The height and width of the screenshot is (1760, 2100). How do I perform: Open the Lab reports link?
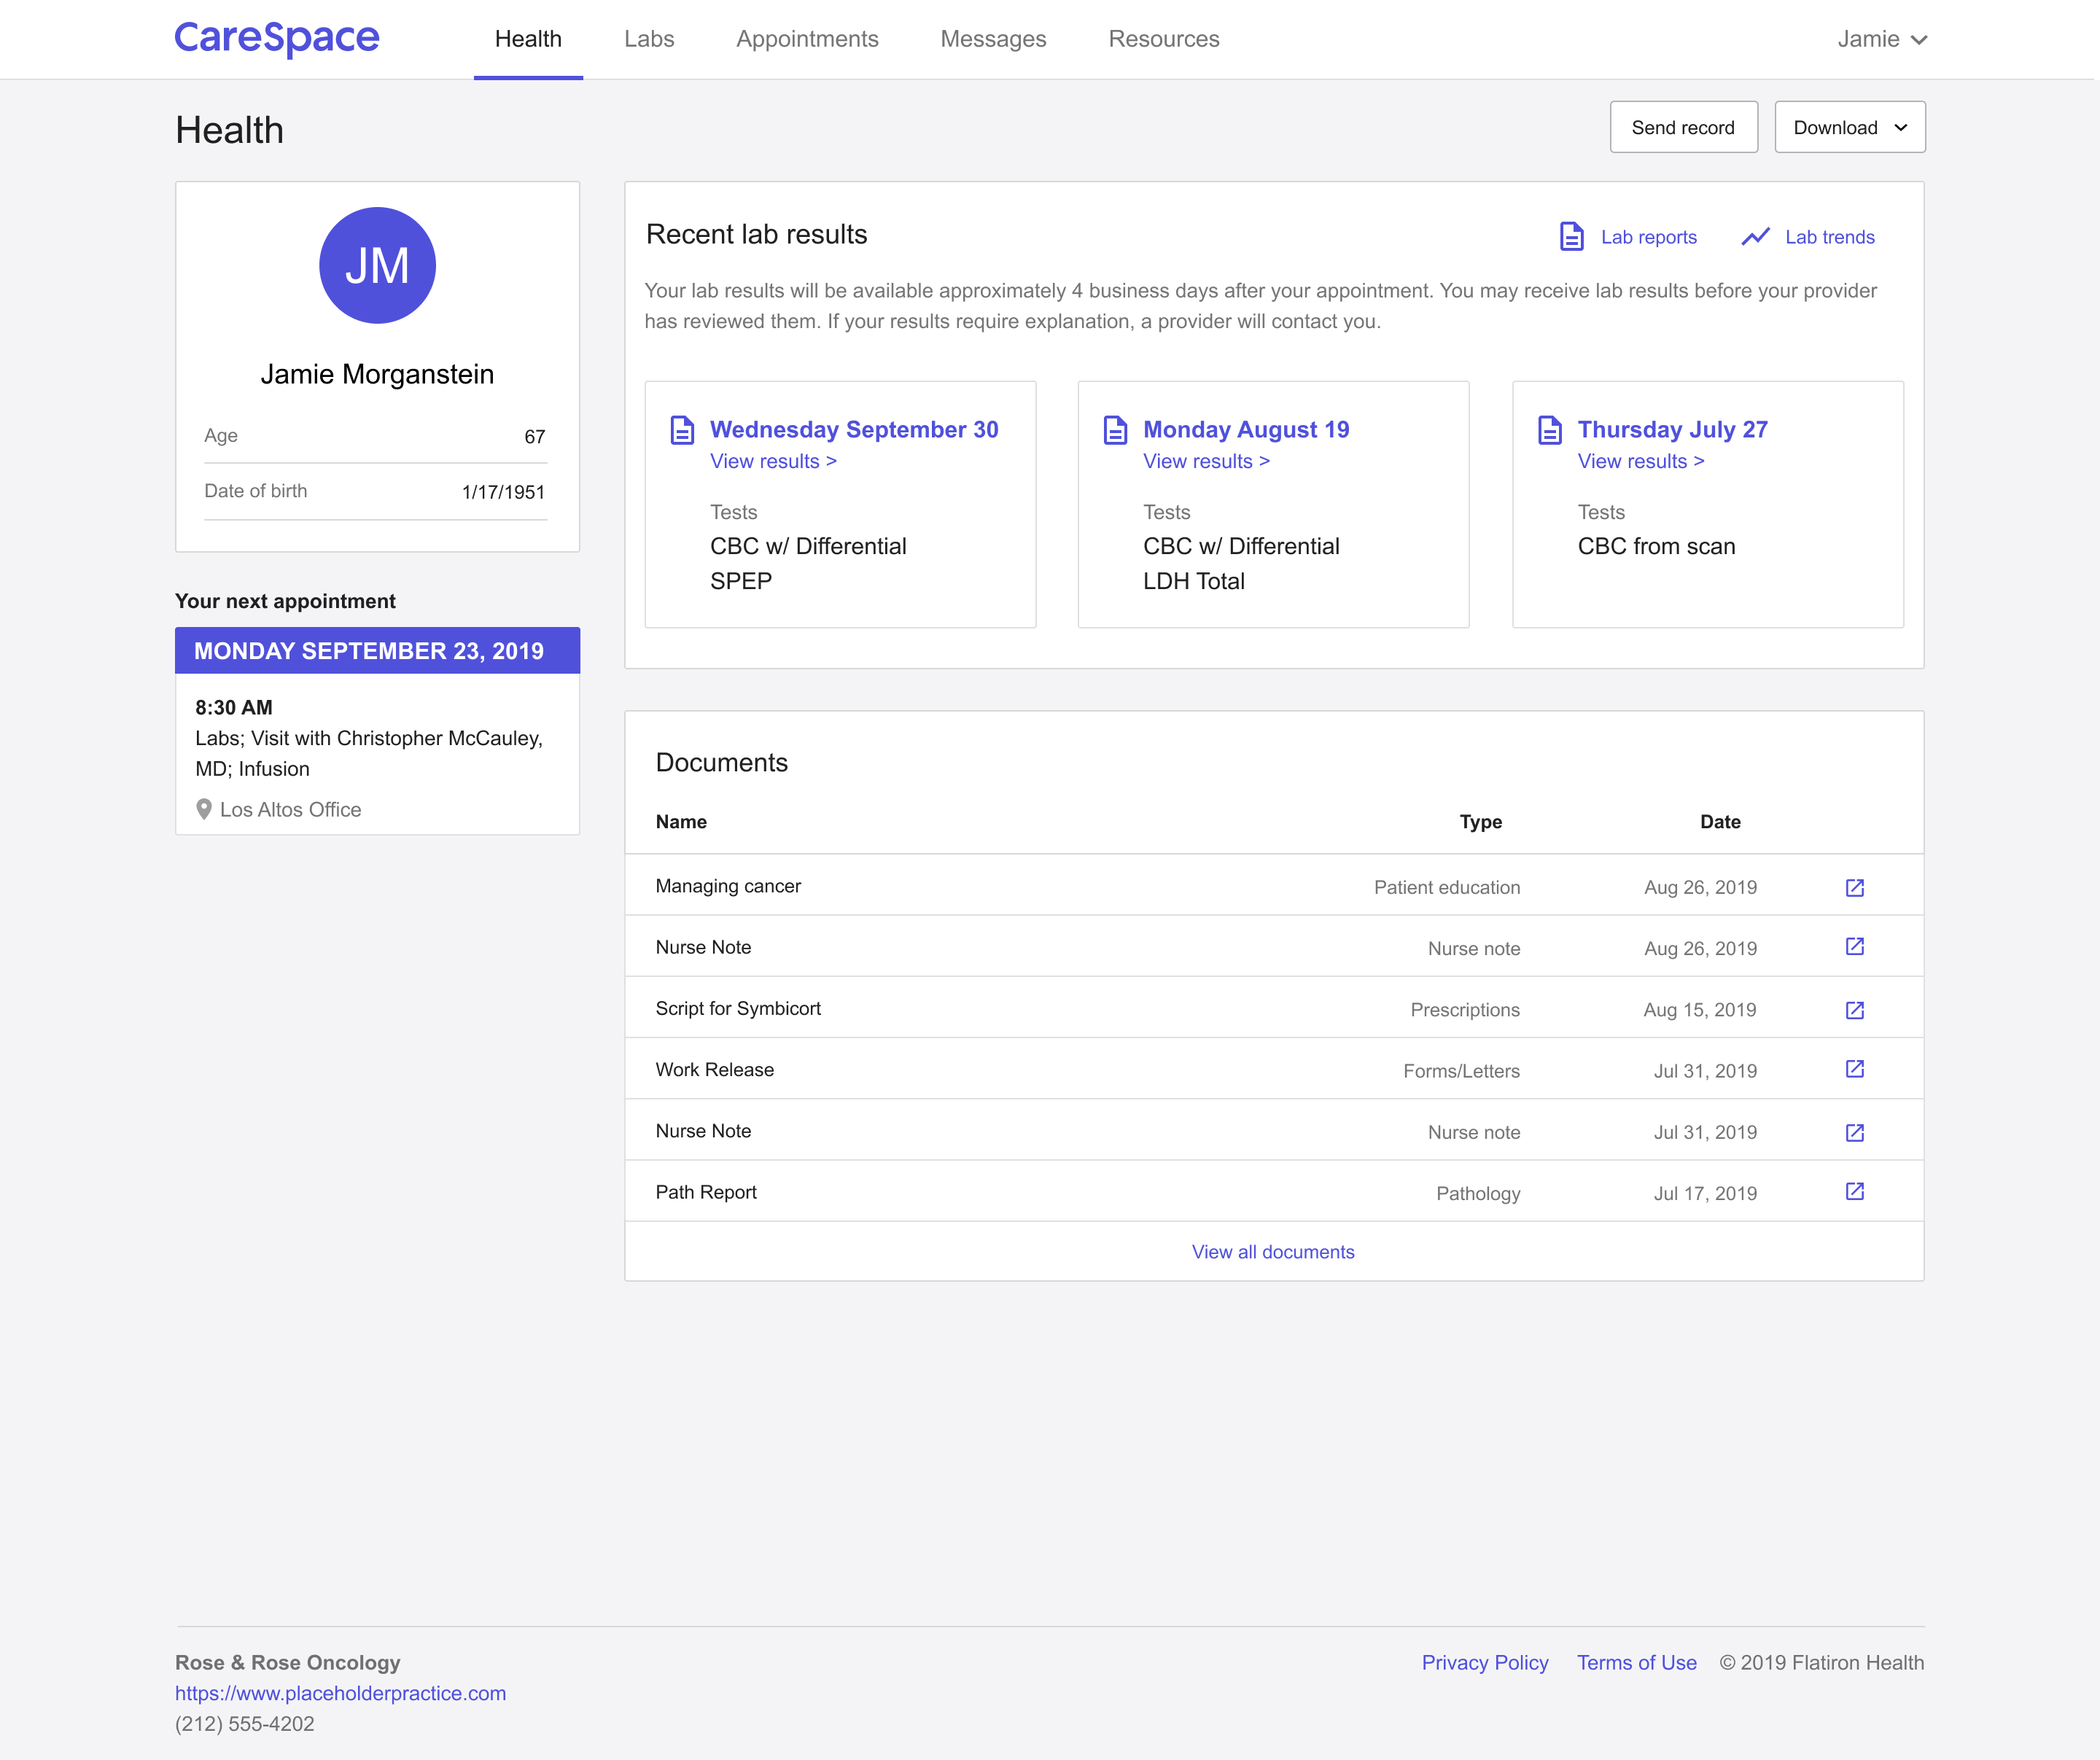(1648, 237)
